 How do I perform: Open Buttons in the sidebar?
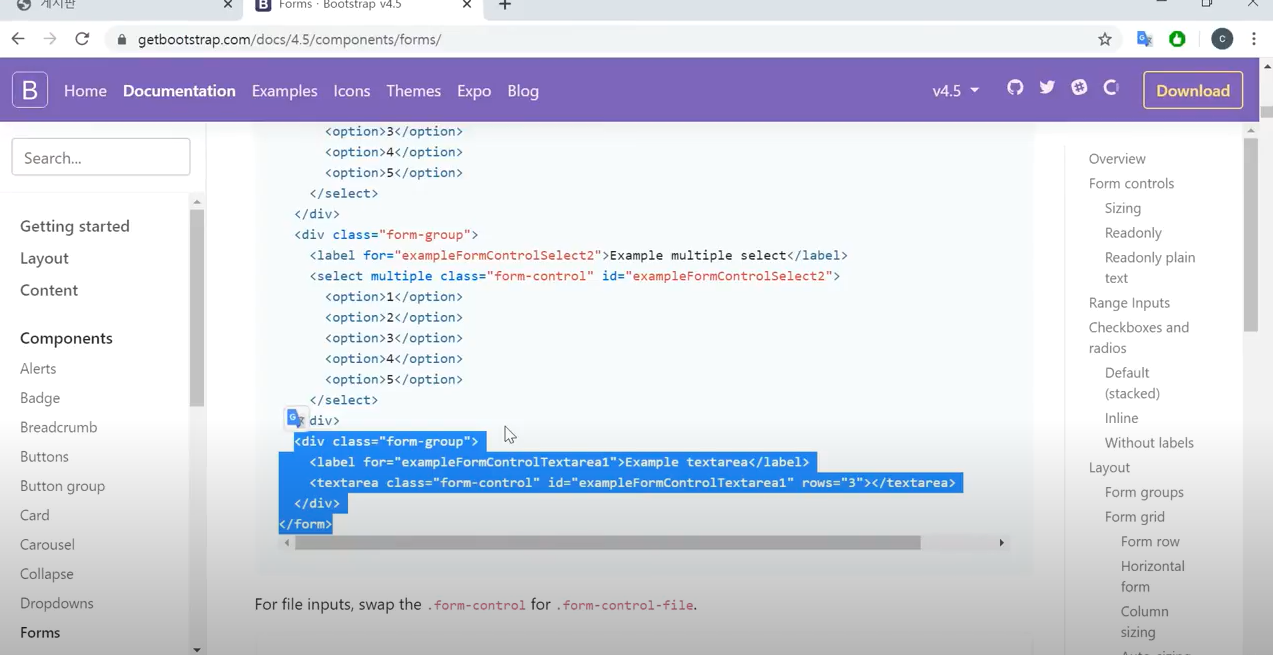click(44, 456)
